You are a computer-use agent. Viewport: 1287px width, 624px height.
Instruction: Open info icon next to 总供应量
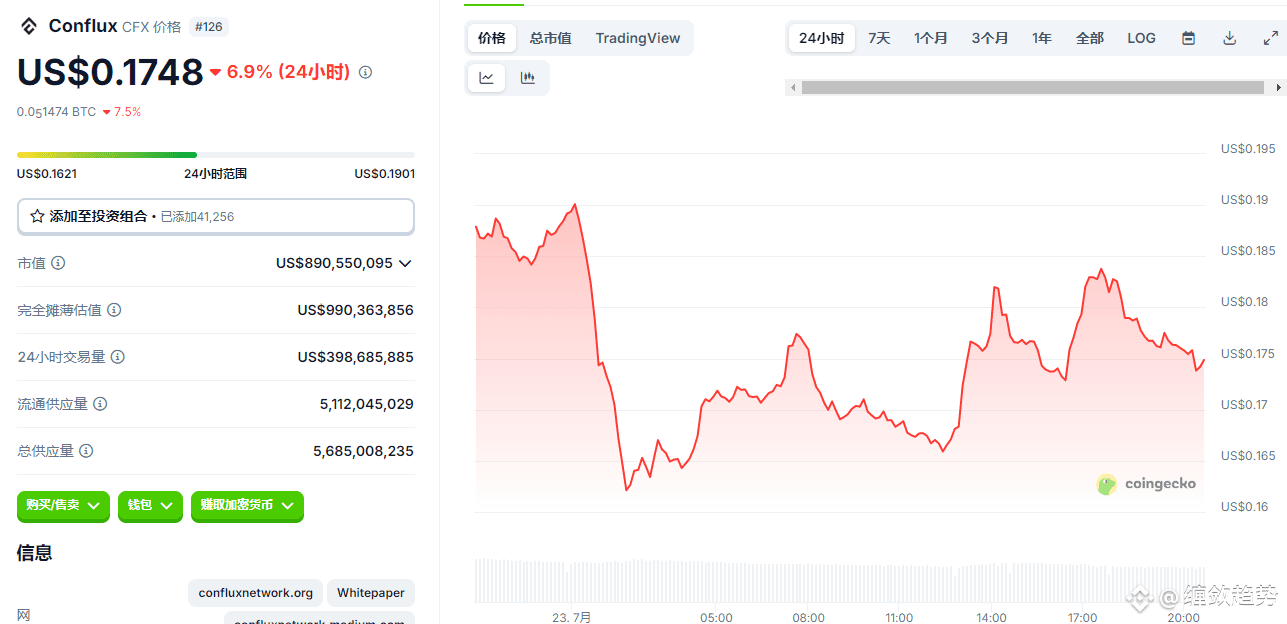(86, 451)
